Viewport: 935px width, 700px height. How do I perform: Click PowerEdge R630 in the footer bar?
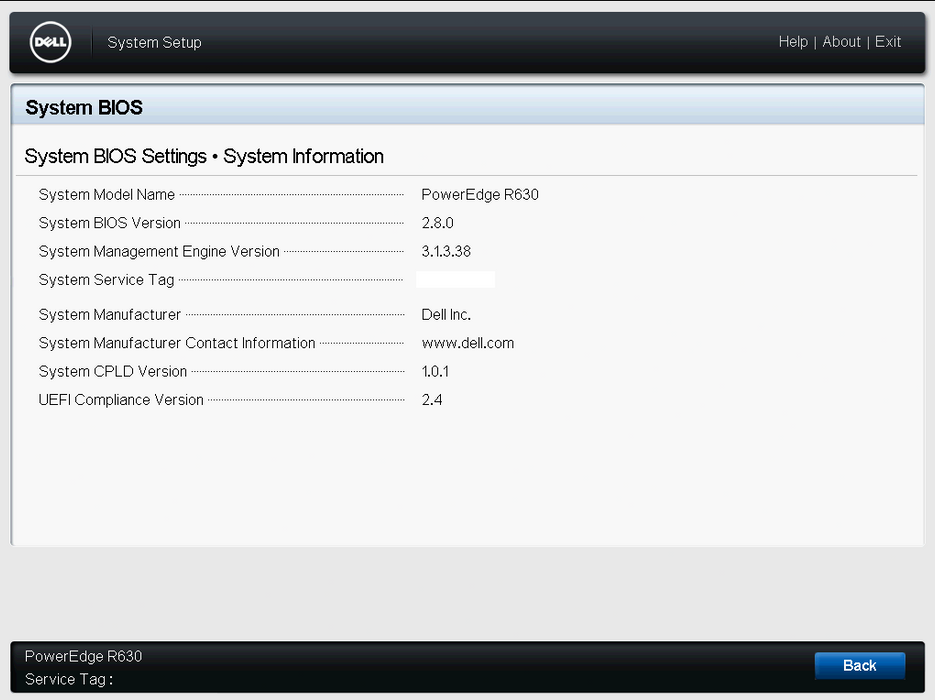(83, 656)
